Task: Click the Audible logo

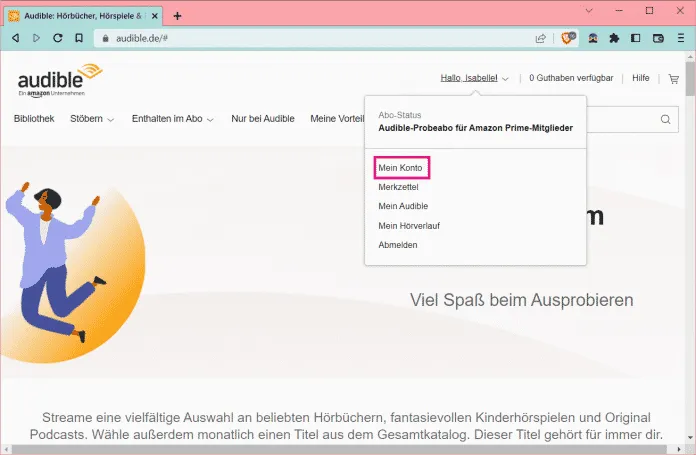Action: 59,80
